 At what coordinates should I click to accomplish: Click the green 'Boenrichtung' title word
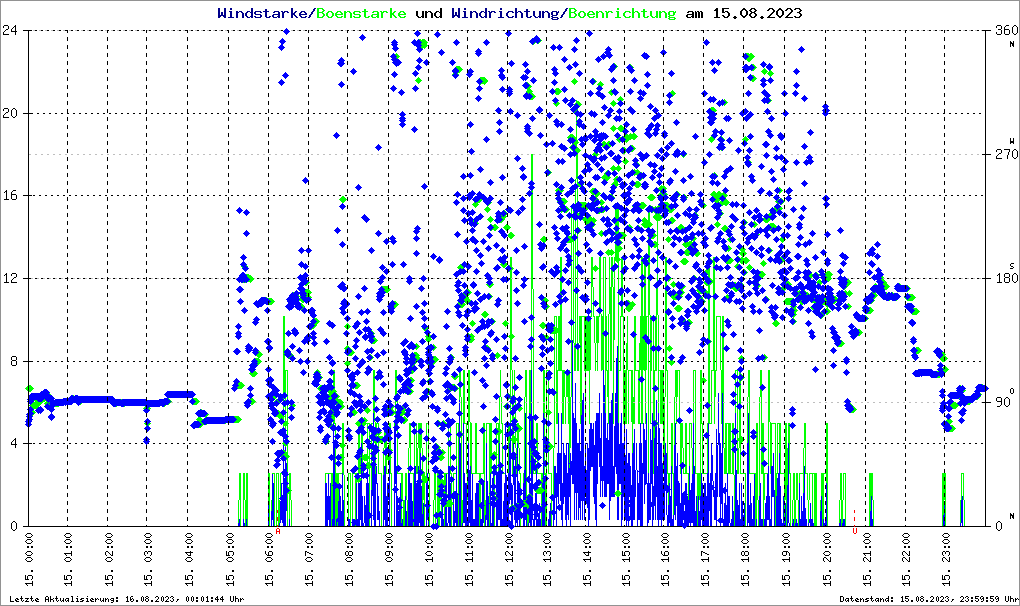pyautogui.click(x=622, y=13)
